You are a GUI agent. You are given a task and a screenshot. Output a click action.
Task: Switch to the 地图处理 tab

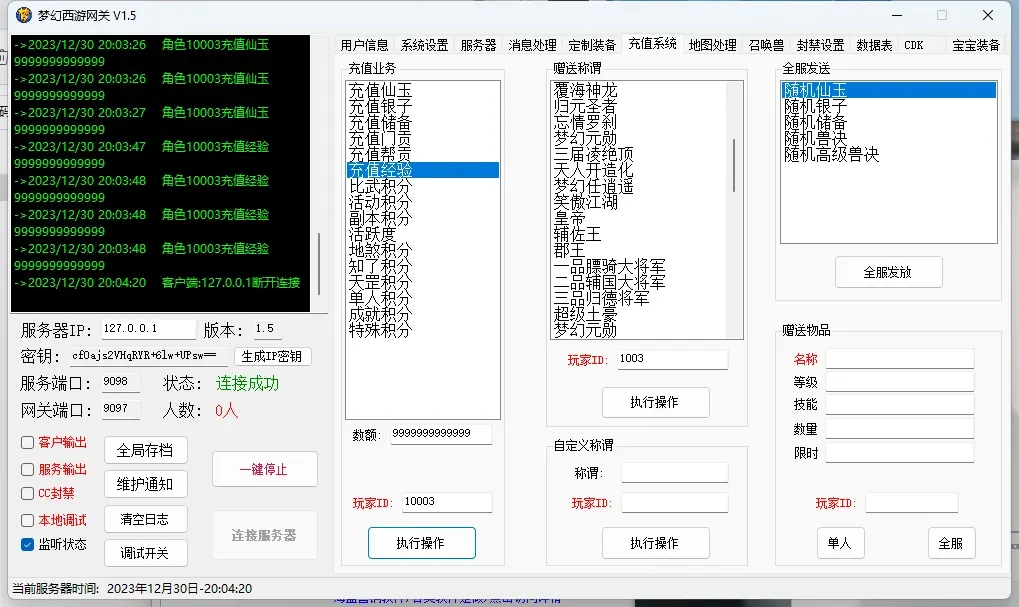[712, 45]
